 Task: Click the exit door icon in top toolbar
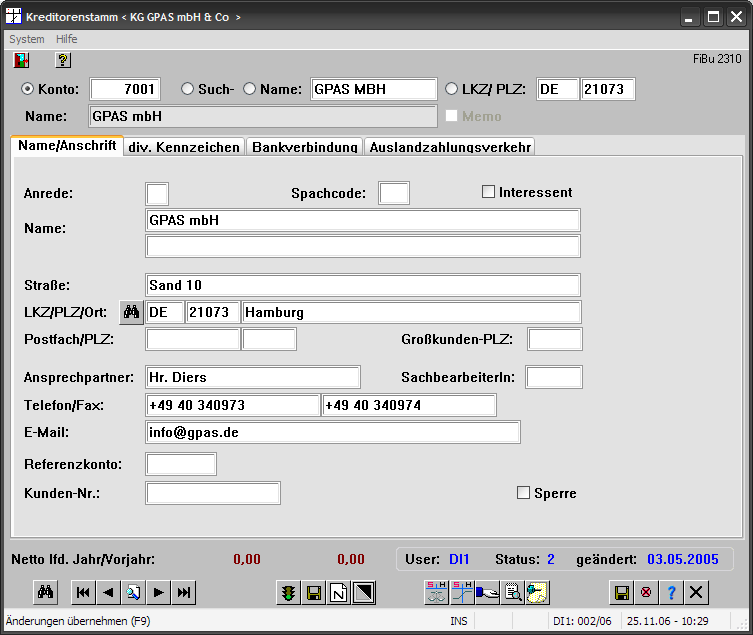(x=21, y=60)
